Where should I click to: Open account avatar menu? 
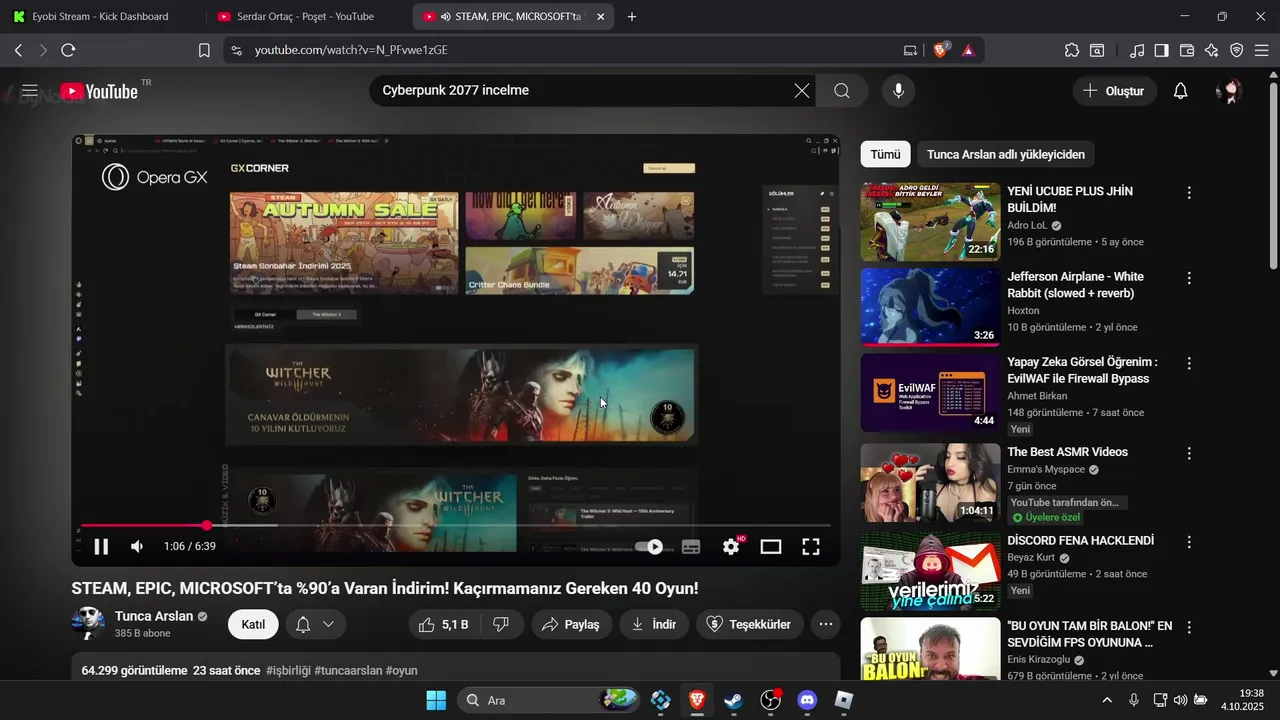1229,91
